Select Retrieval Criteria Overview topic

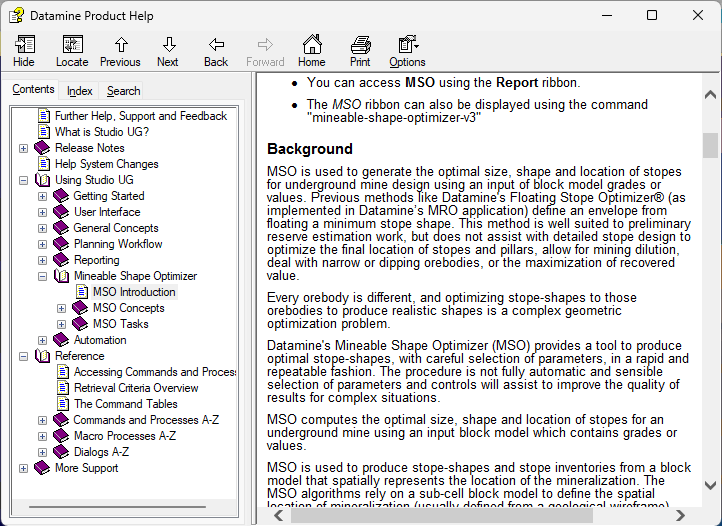click(x=136, y=388)
